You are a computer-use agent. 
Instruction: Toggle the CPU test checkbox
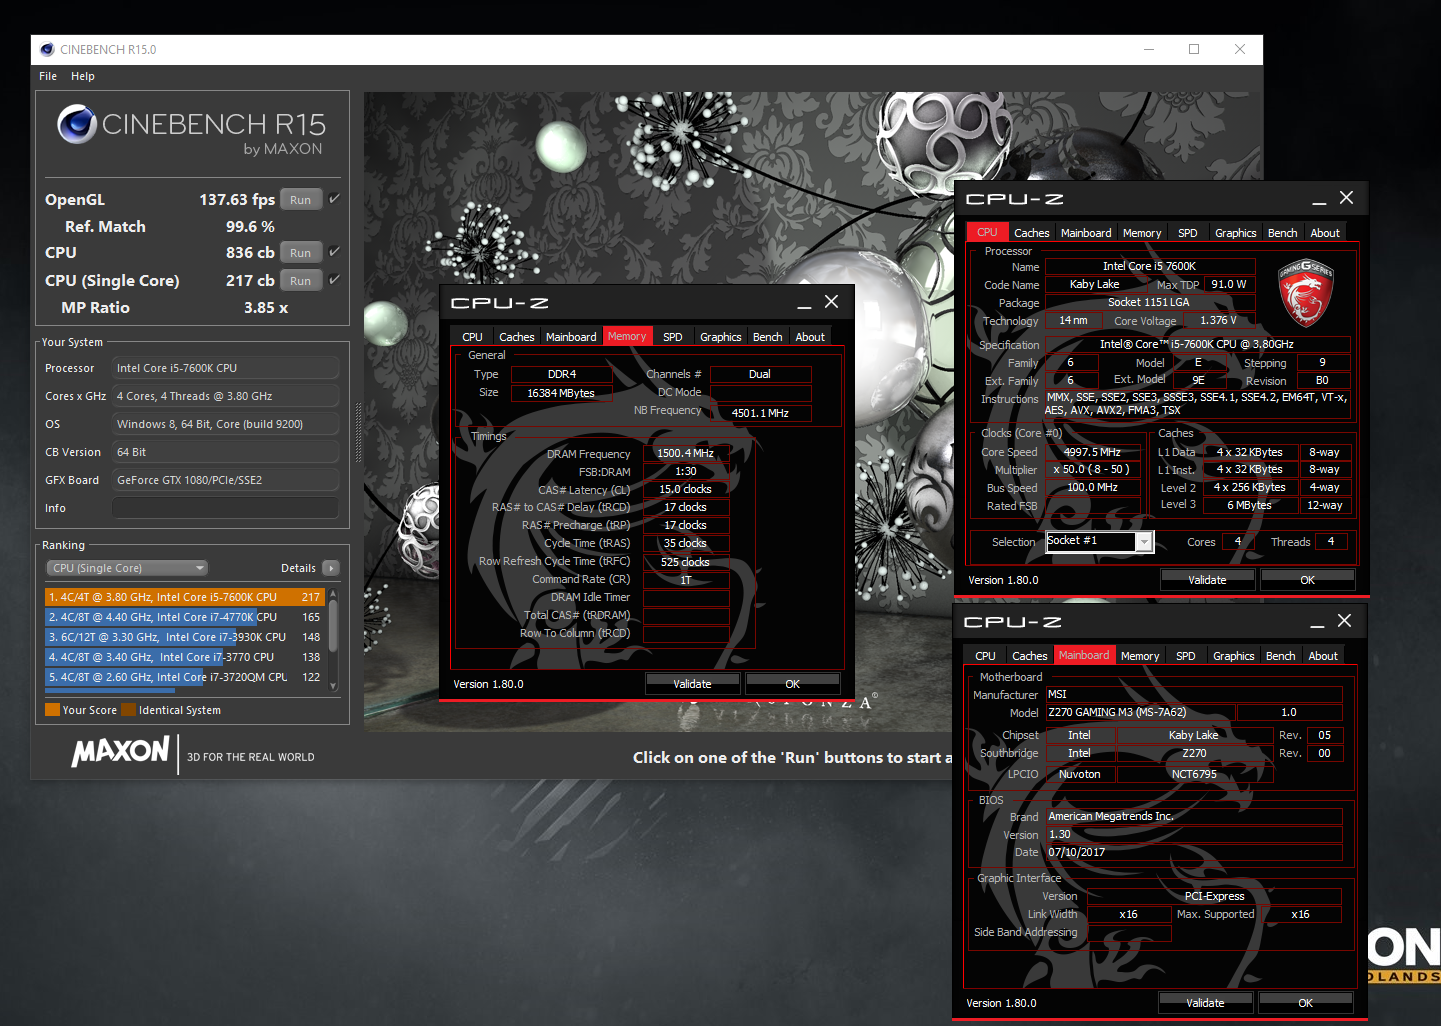point(335,252)
